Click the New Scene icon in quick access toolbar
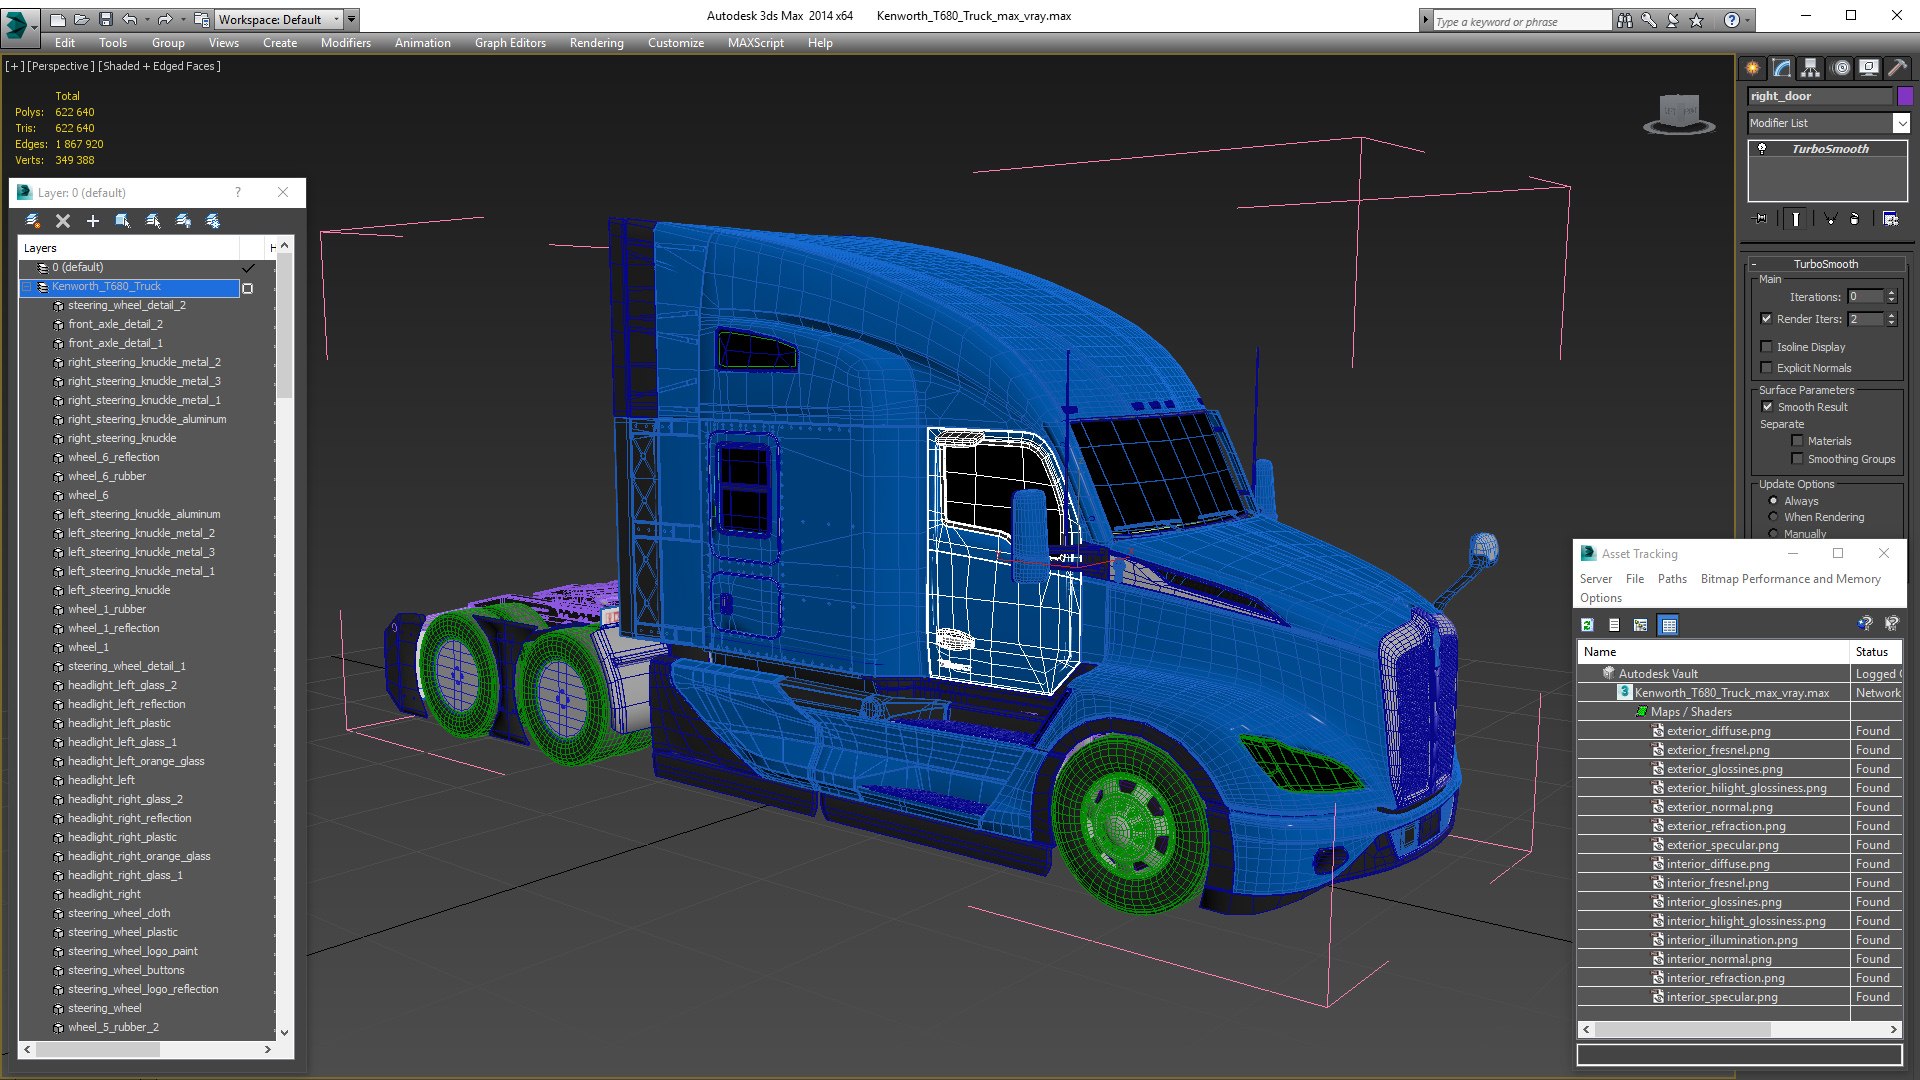The height and width of the screenshot is (1080, 1920). click(x=58, y=19)
